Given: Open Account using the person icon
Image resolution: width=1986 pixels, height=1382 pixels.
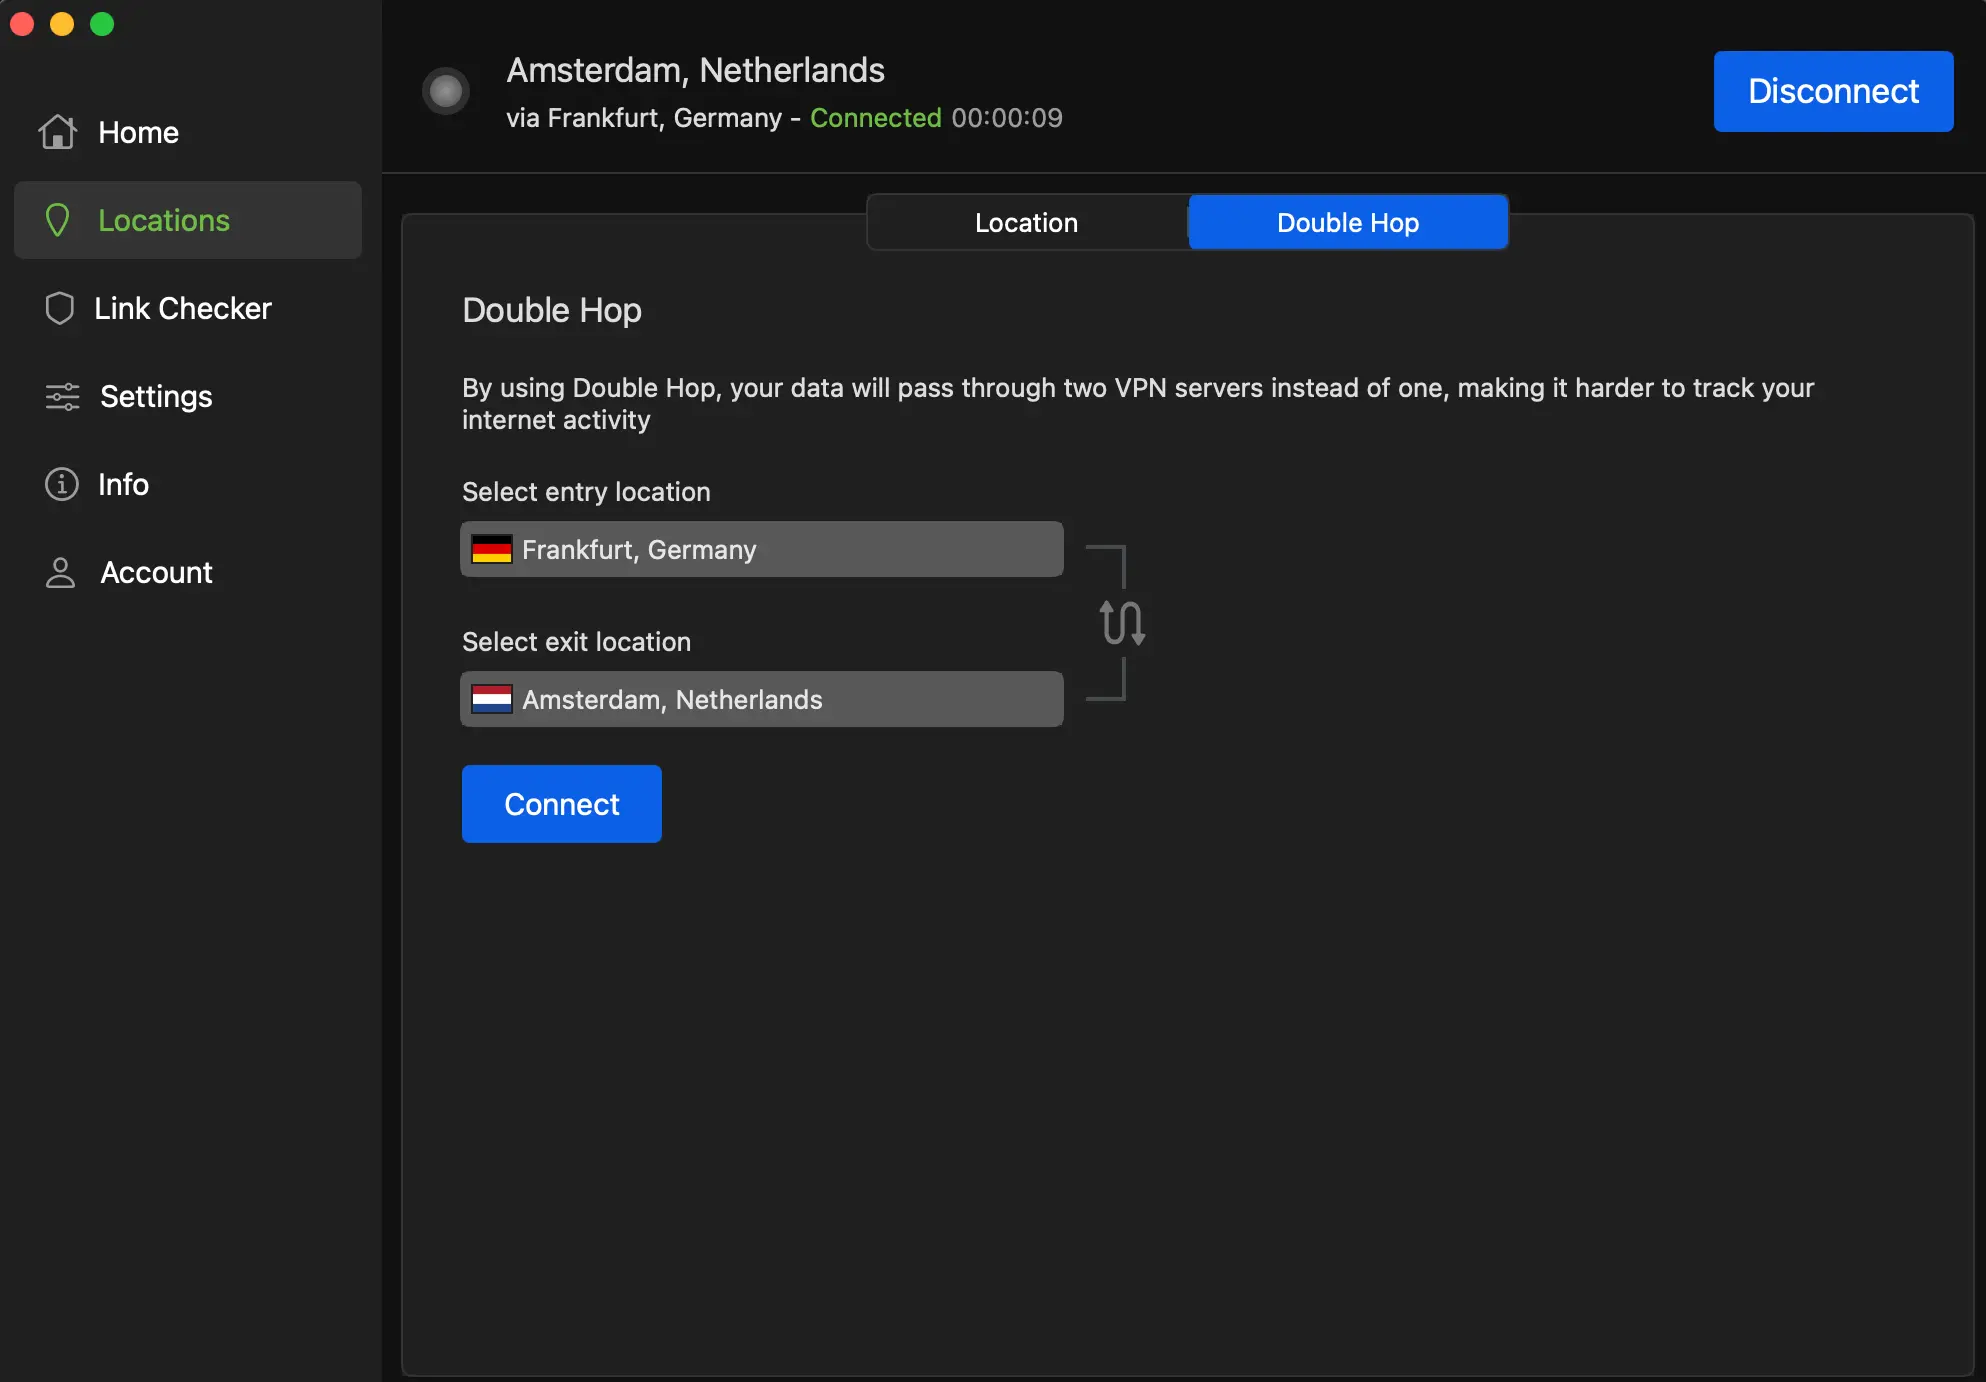Looking at the screenshot, I should (60, 572).
